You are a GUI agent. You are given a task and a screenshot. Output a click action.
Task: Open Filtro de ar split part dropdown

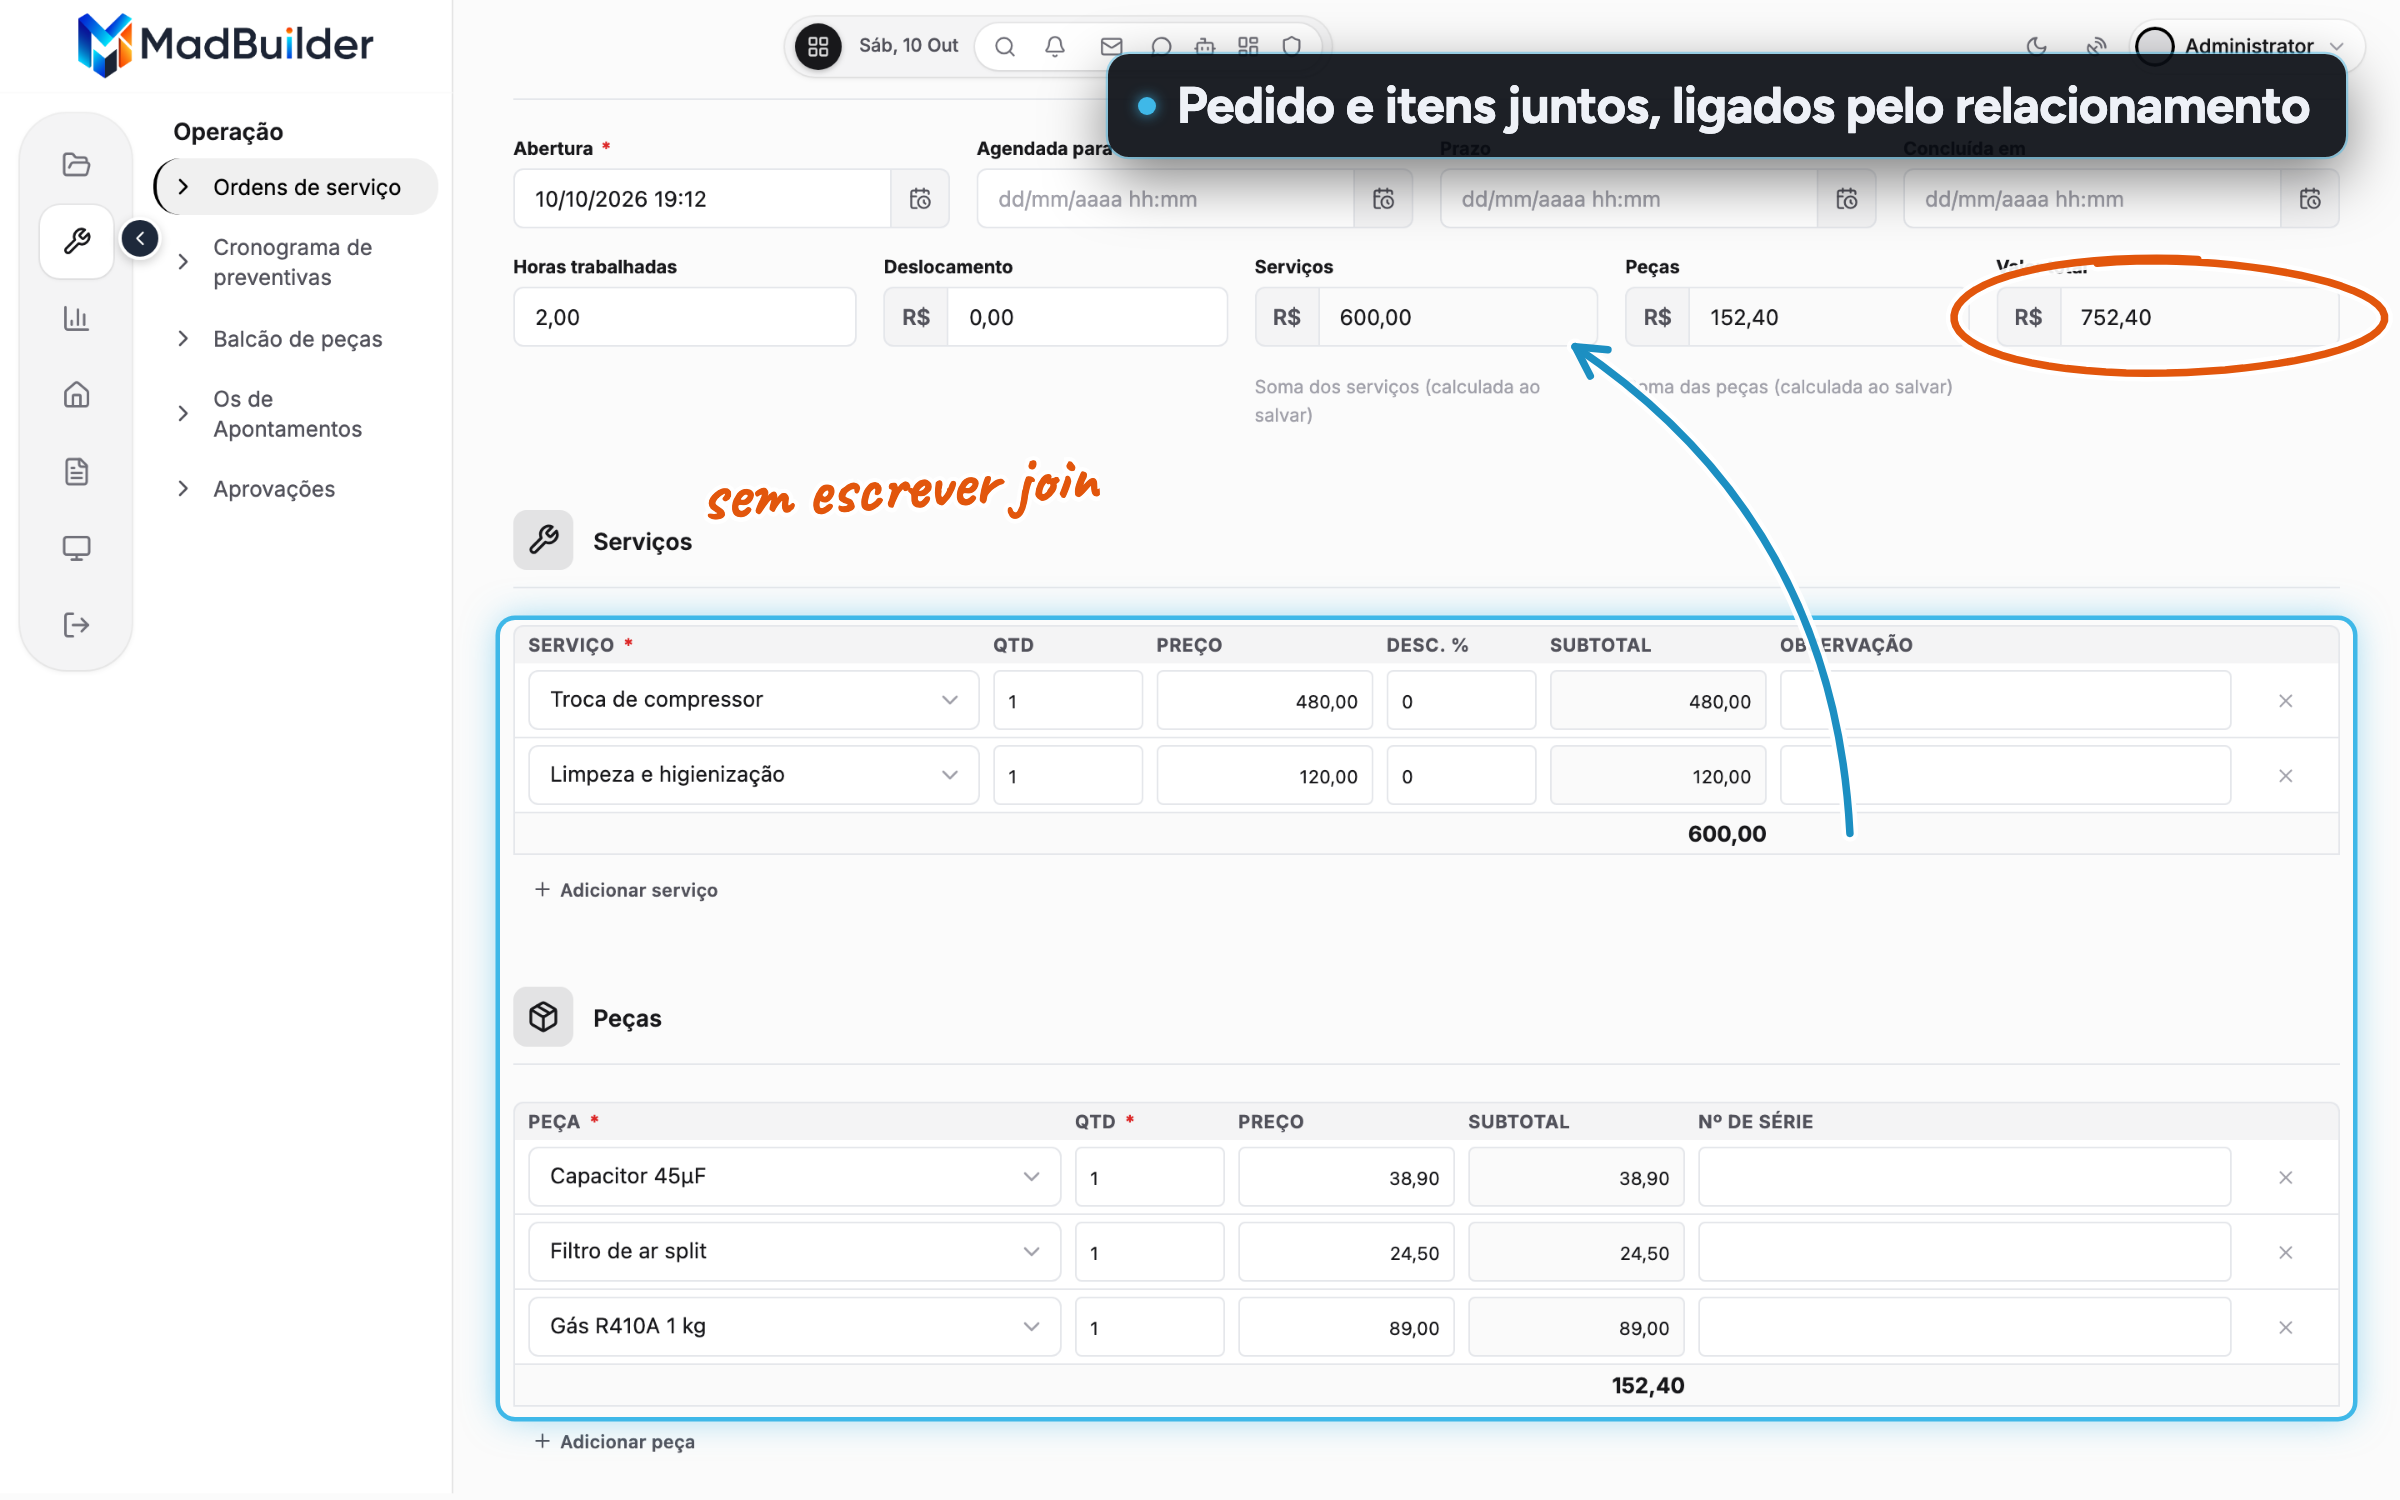point(795,1252)
